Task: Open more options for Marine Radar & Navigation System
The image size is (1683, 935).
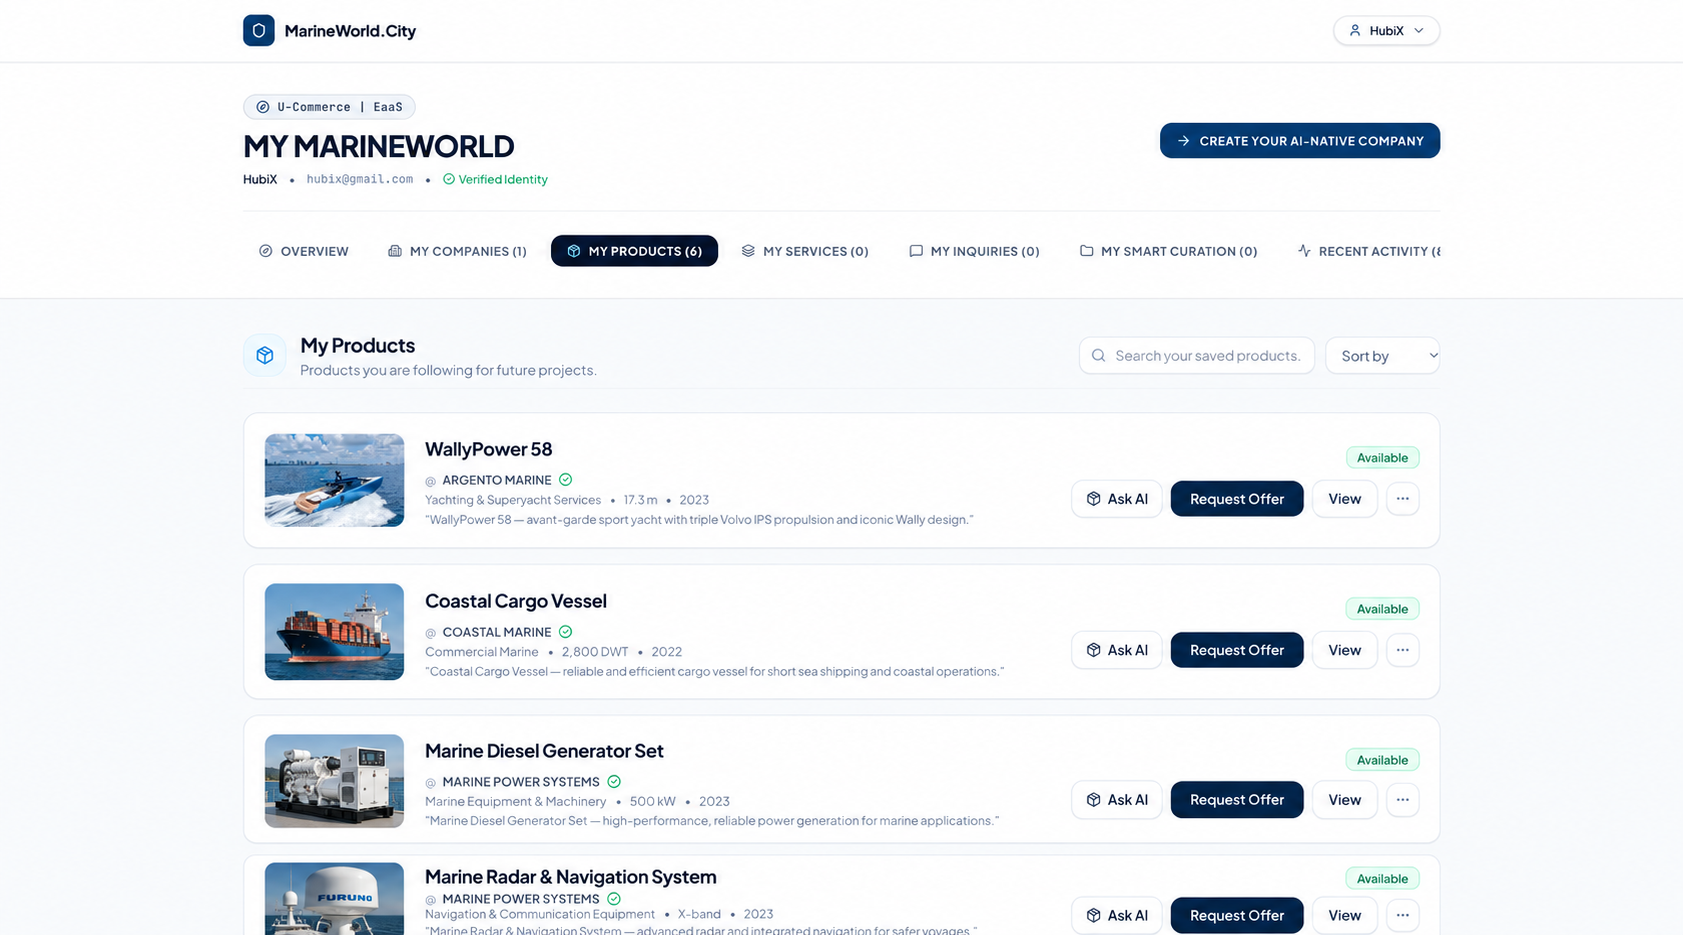Action: click(x=1403, y=915)
